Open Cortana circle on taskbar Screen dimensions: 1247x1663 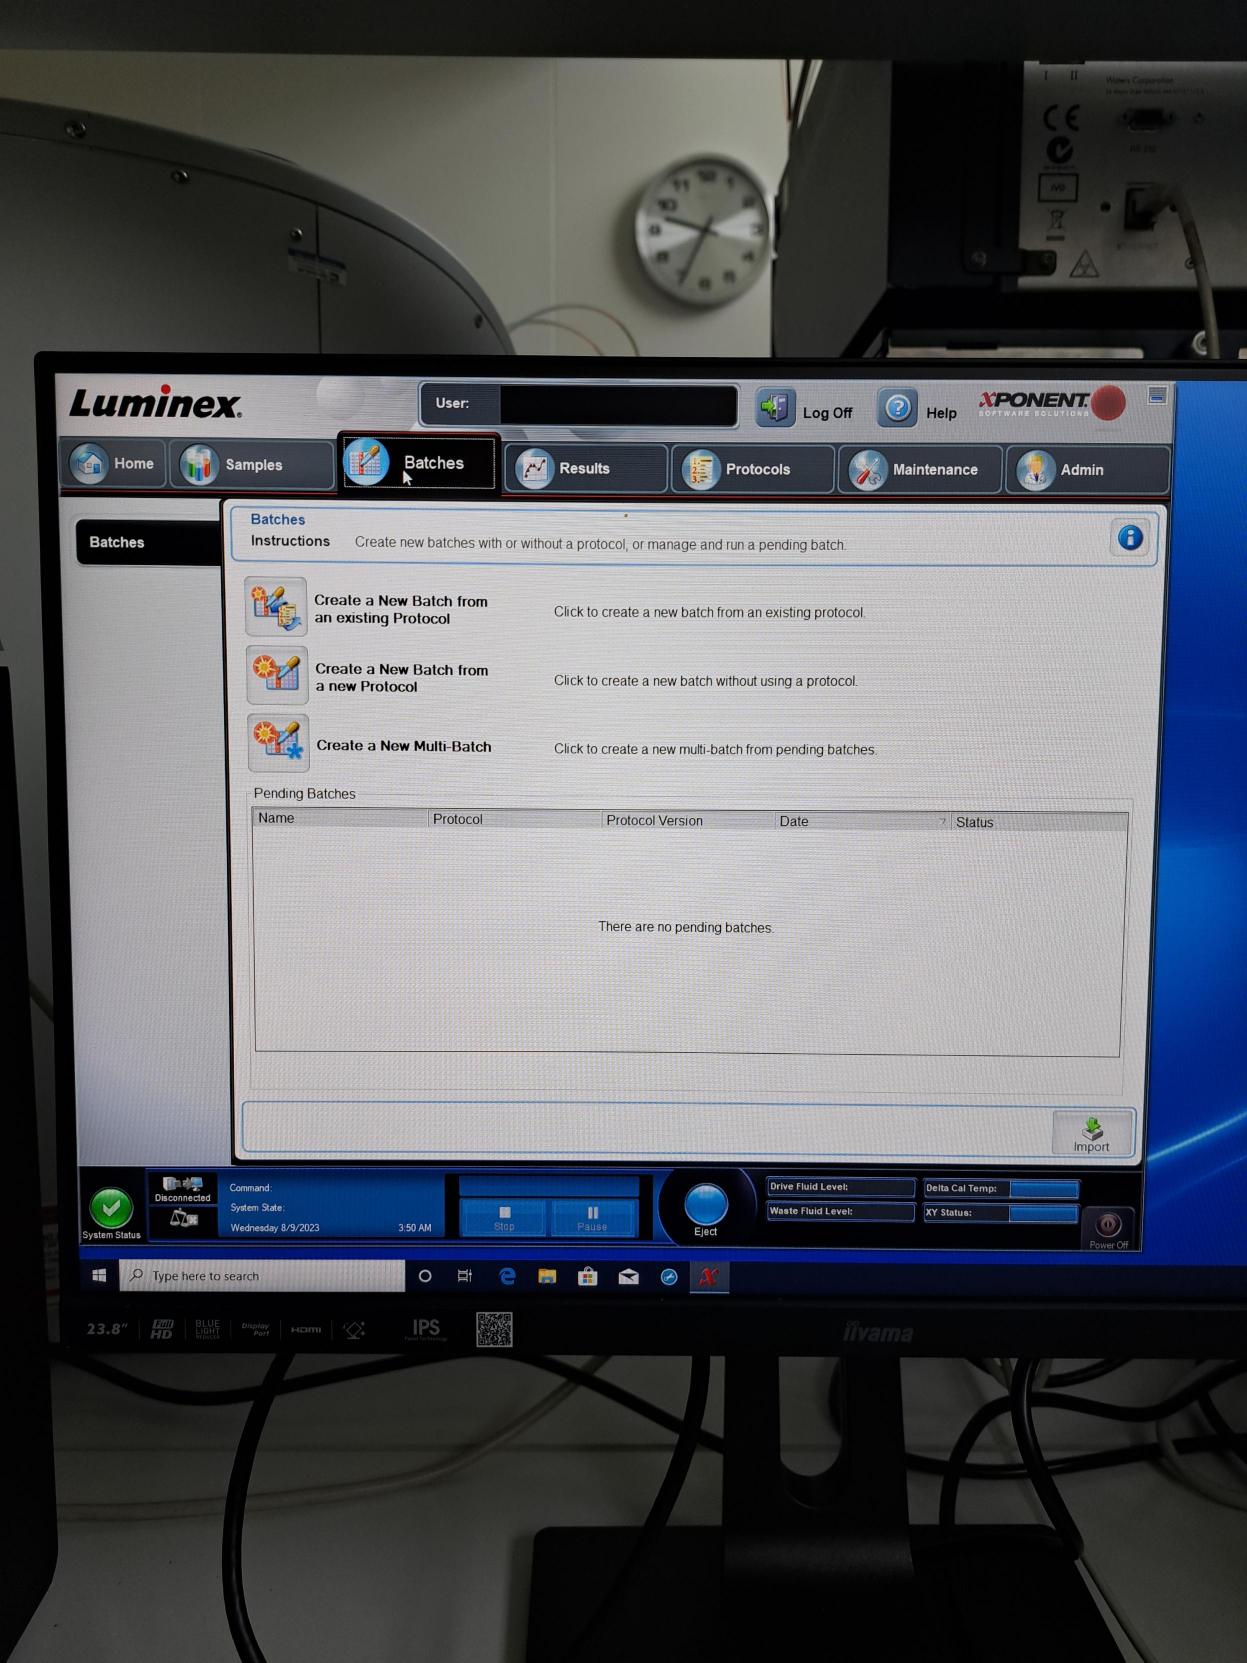[x=425, y=1276]
